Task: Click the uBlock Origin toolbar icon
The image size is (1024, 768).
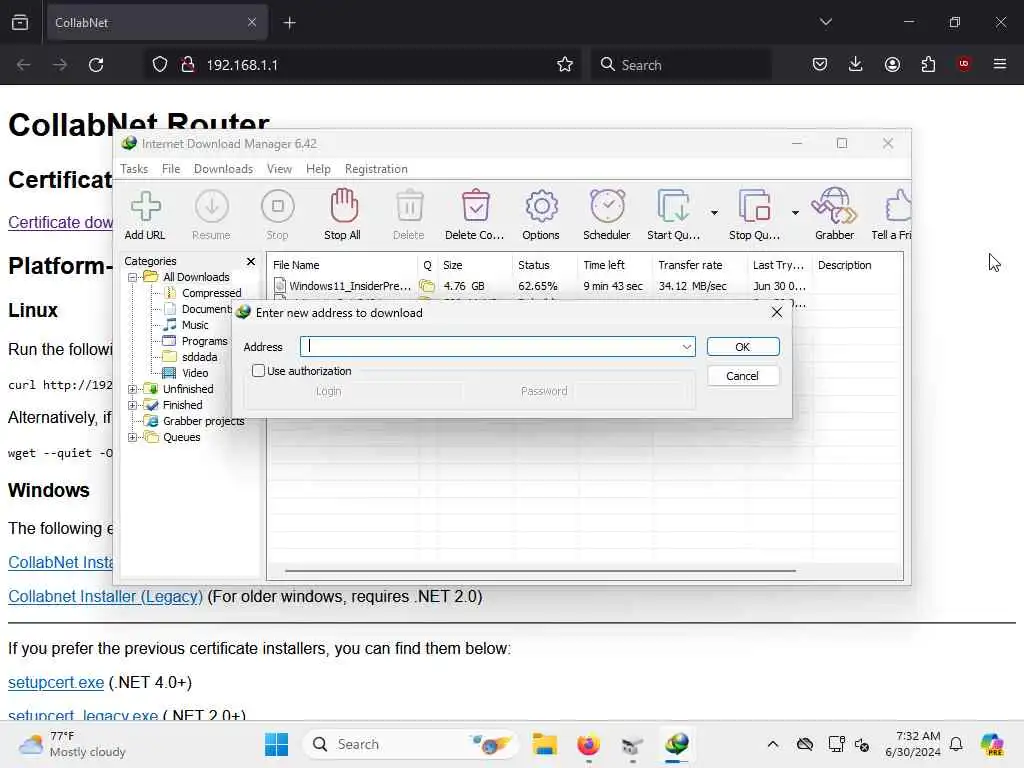Action: point(964,64)
